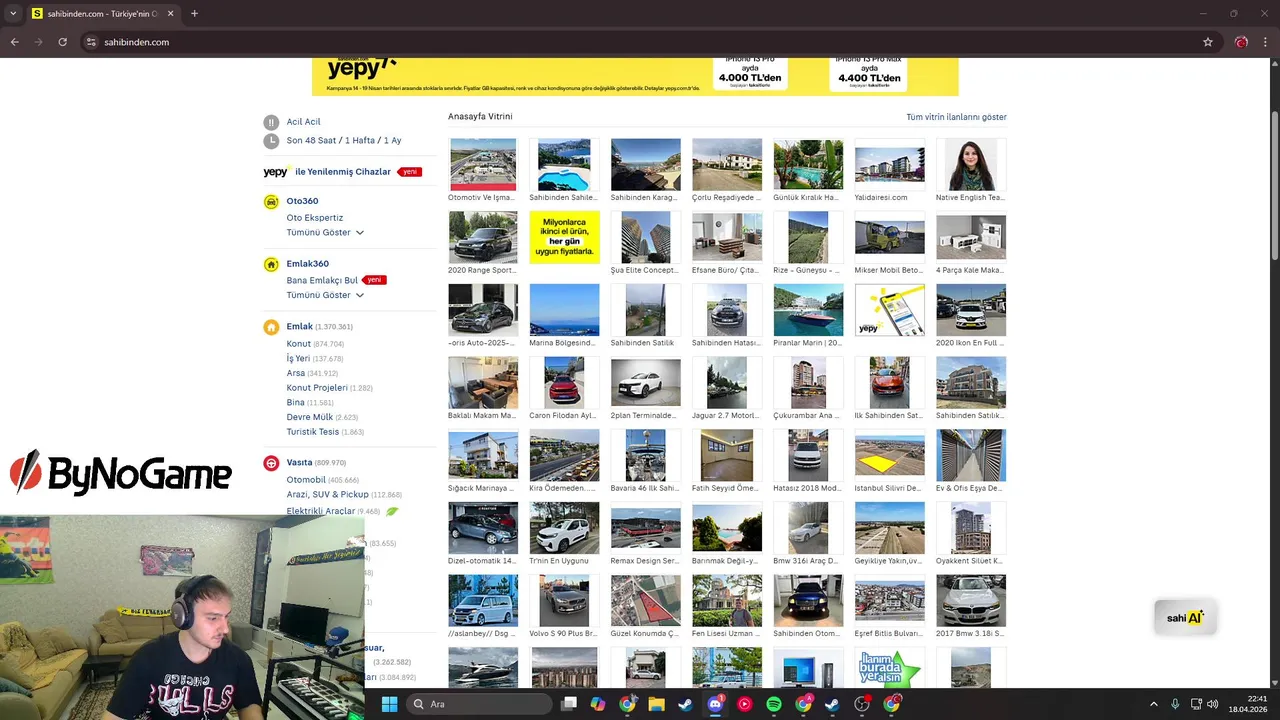
Task: Click the site info icon in the address bar
Action: [x=91, y=42]
